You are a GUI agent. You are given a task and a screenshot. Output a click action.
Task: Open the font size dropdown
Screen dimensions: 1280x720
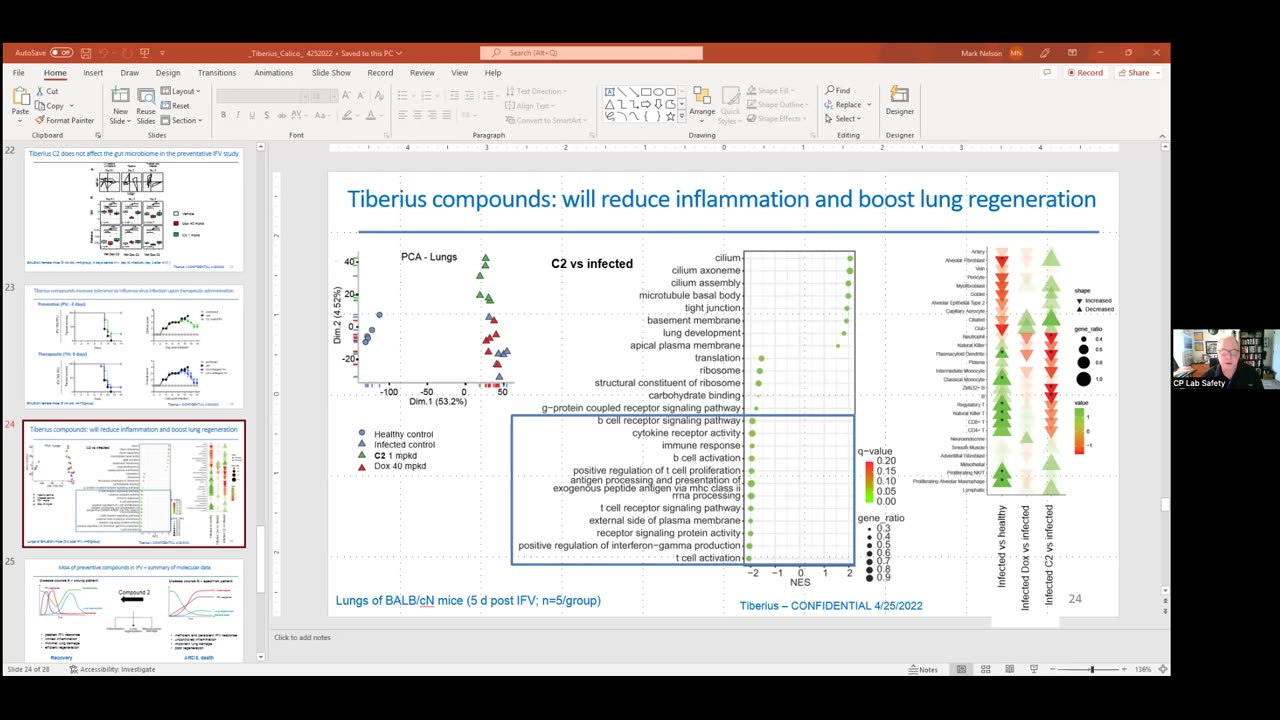(332, 96)
